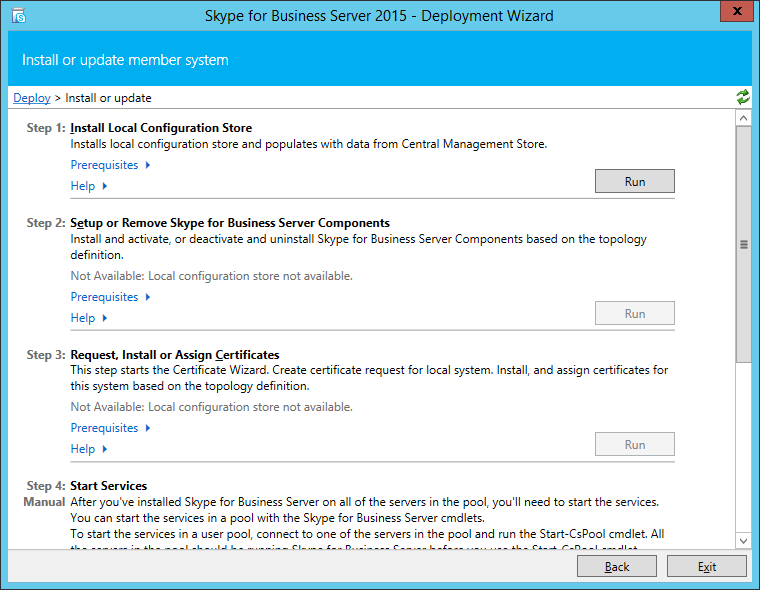
Task: Click the green refresh icon
Action: [743, 97]
